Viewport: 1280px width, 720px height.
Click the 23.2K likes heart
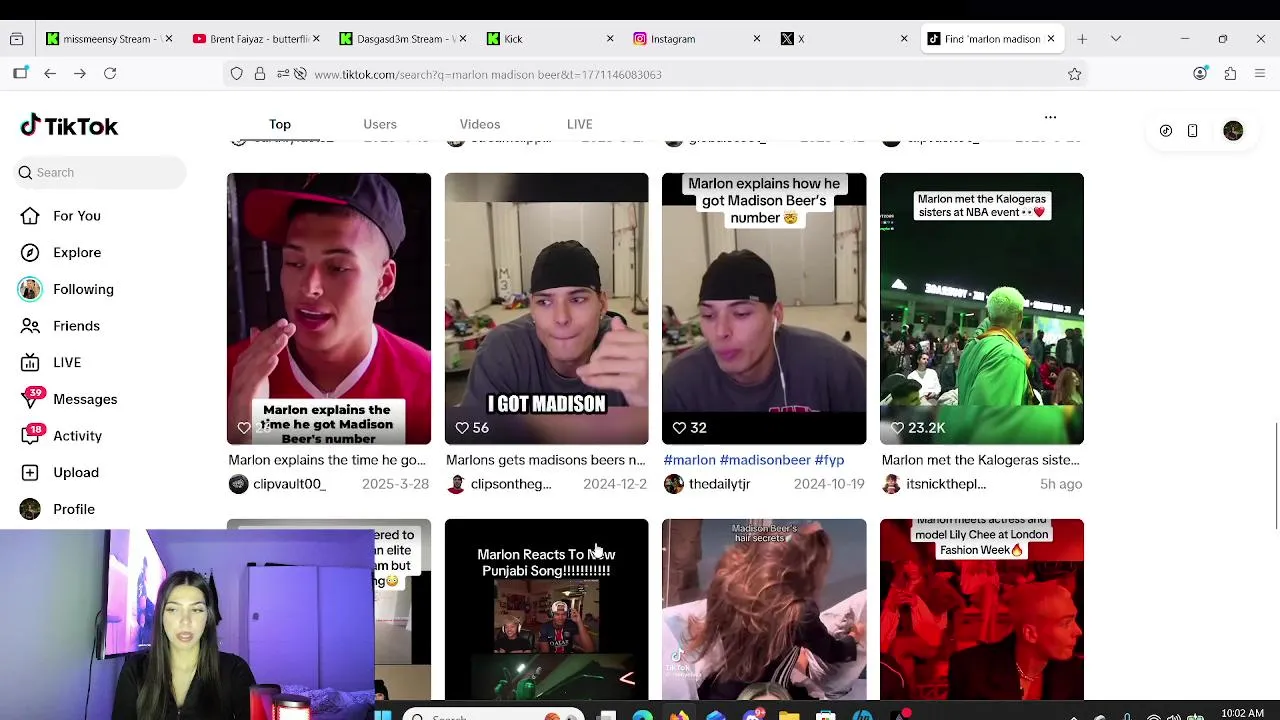click(897, 428)
